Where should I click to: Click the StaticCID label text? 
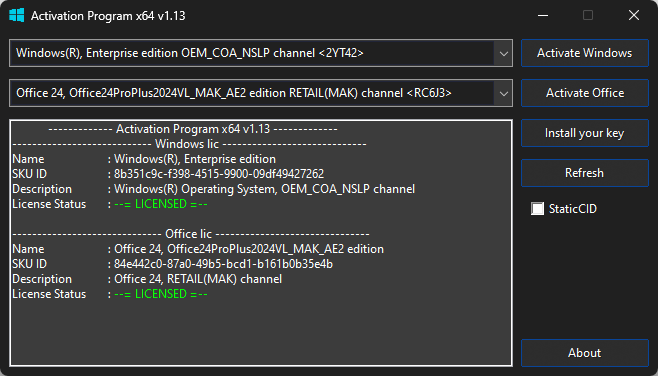pos(573,209)
